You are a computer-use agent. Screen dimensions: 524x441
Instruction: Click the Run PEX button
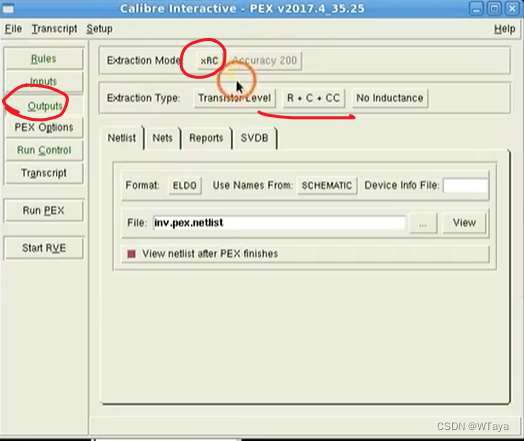coord(44,210)
